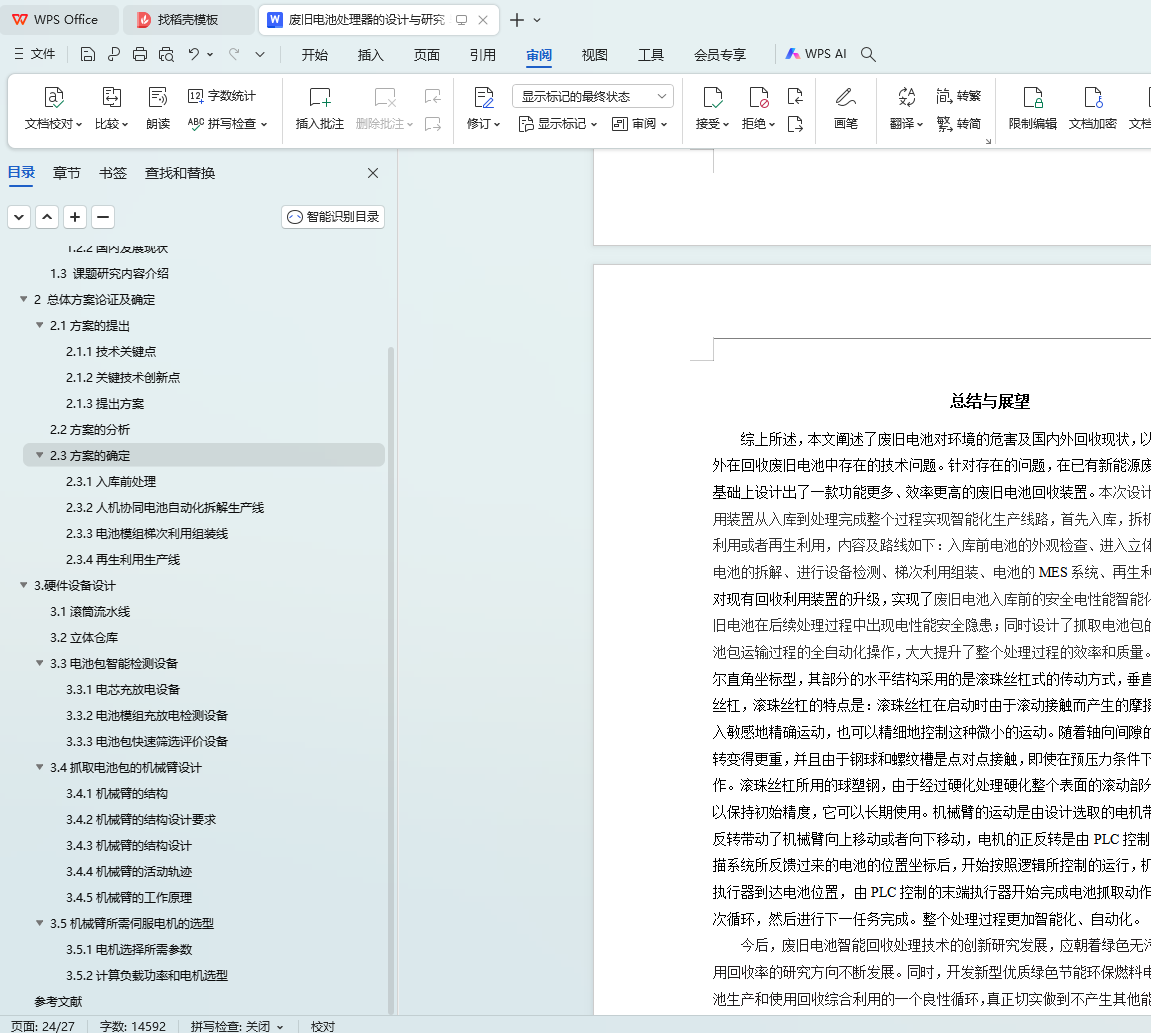
Task: Switch to the 书签 navigation tab
Action: pos(112,173)
